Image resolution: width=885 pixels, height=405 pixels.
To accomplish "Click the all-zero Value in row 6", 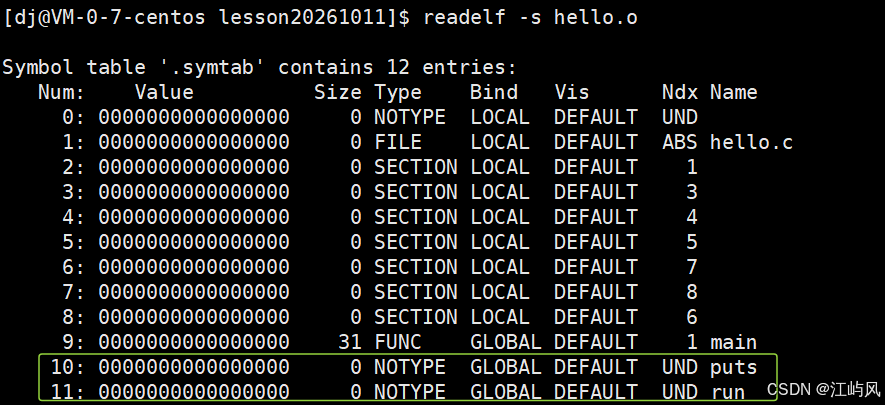I will pyautogui.click(x=194, y=267).
